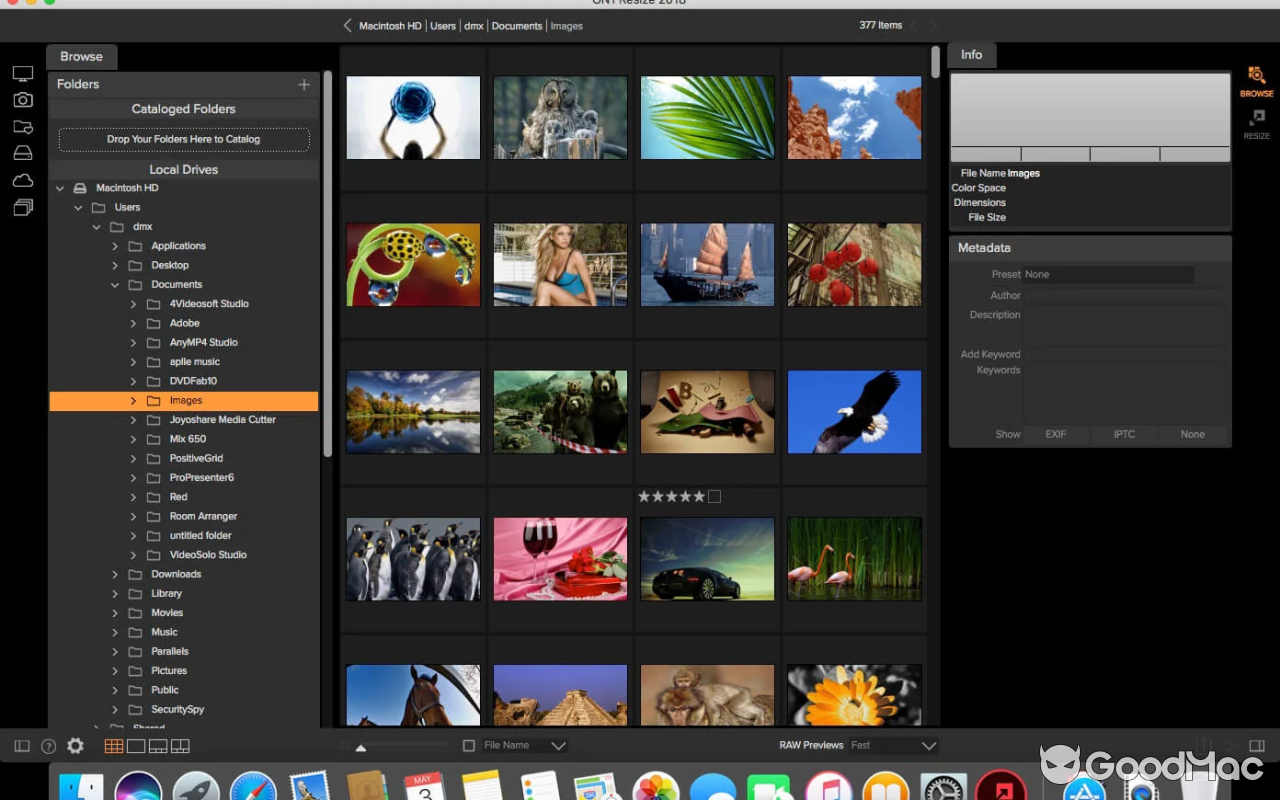
Task: Open application Preferences via gear icon
Action: tap(74, 746)
